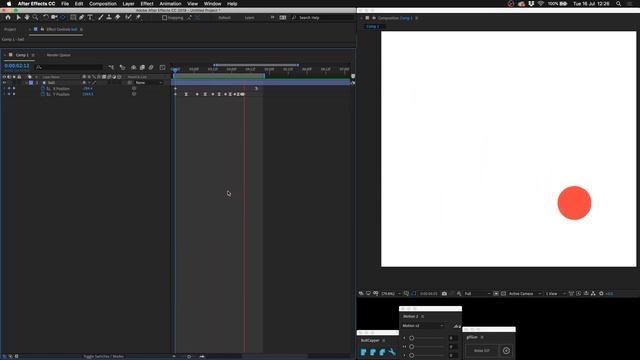The height and width of the screenshot is (360, 640).
Task: Open the ball layer Parent None dropdown
Action: 149,83
